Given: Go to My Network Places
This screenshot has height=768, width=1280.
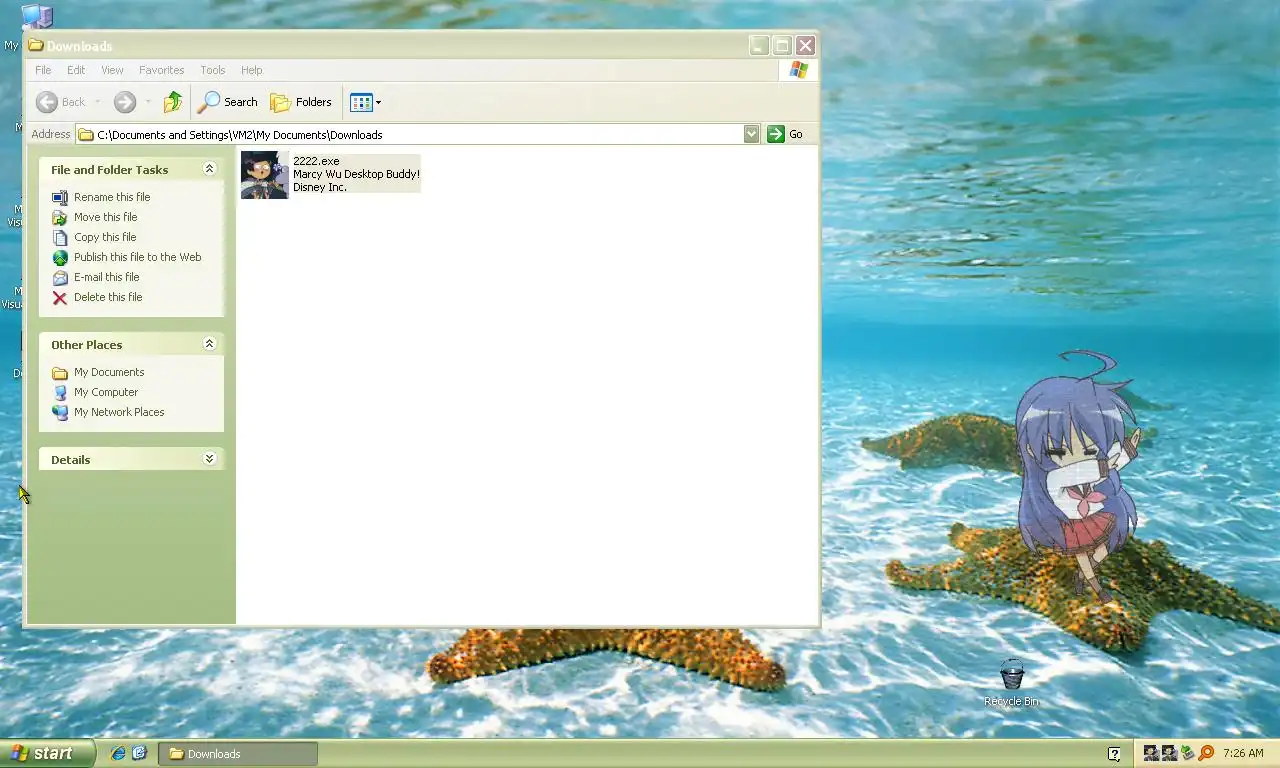Looking at the screenshot, I should pyautogui.click(x=119, y=412).
